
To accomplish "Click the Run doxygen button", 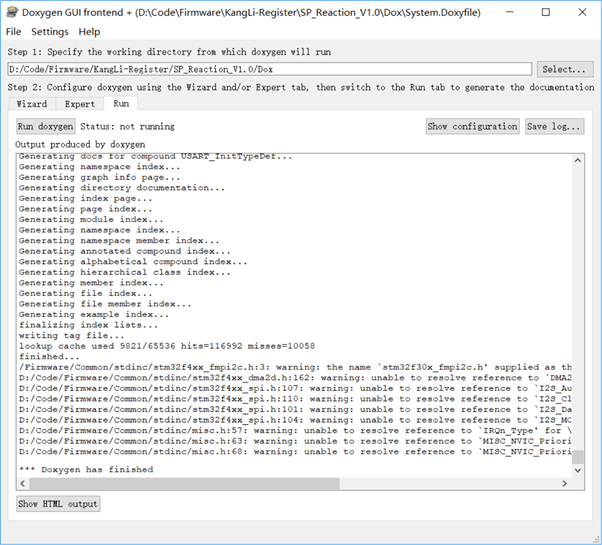I will (45, 126).
